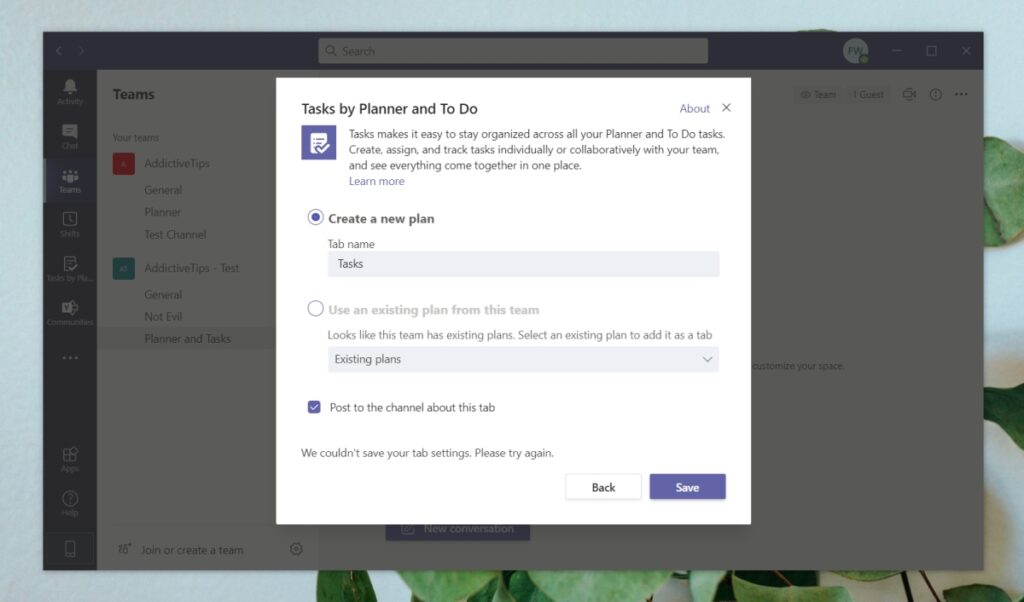Image resolution: width=1024 pixels, height=602 pixels.
Task: Start a meeting with the camera icon
Action: click(x=909, y=94)
